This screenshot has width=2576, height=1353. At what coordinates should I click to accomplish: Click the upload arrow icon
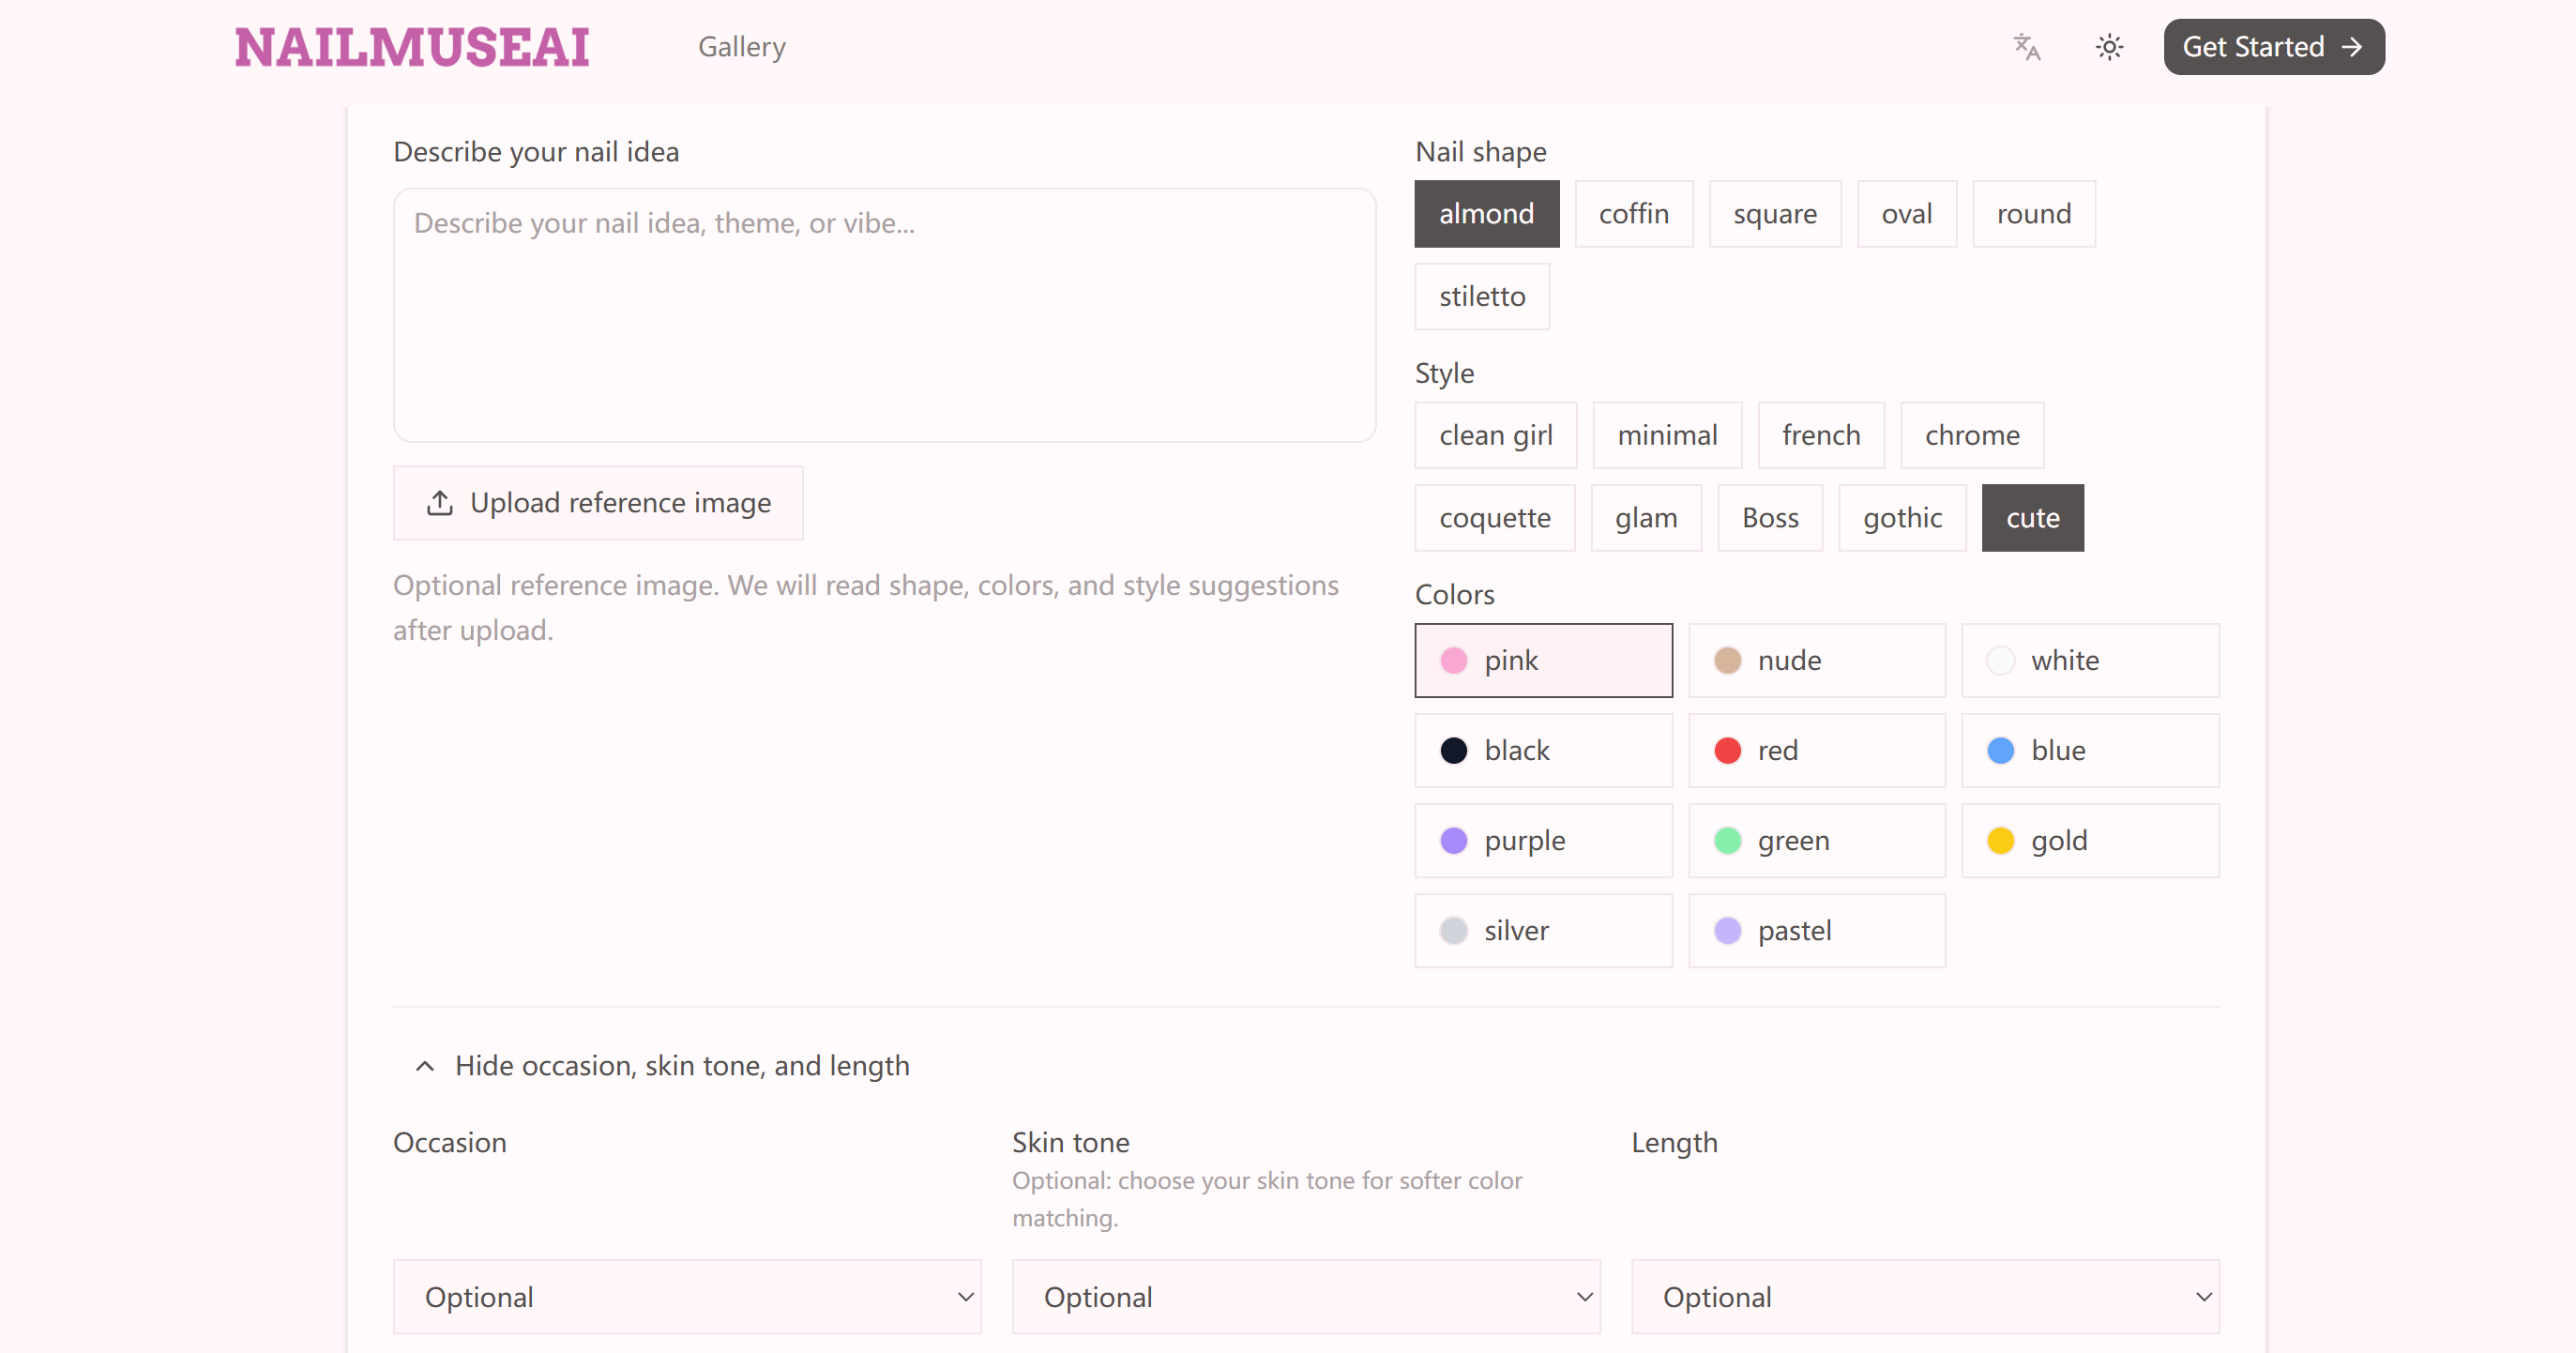440,503
